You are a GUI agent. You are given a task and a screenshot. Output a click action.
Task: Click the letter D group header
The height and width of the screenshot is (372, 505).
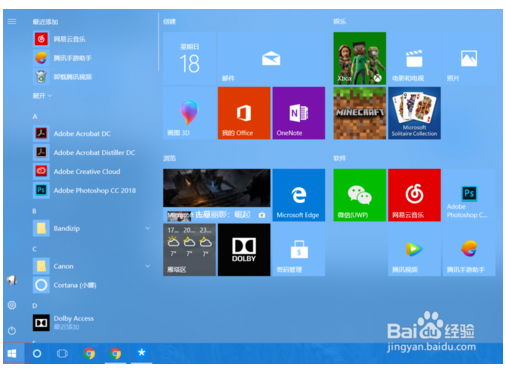[x=35, y=306]
